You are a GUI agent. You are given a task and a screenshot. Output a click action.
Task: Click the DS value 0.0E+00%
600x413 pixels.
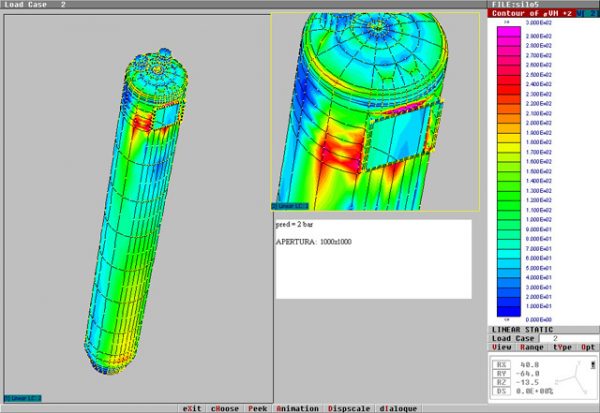(x=535, y=391)
